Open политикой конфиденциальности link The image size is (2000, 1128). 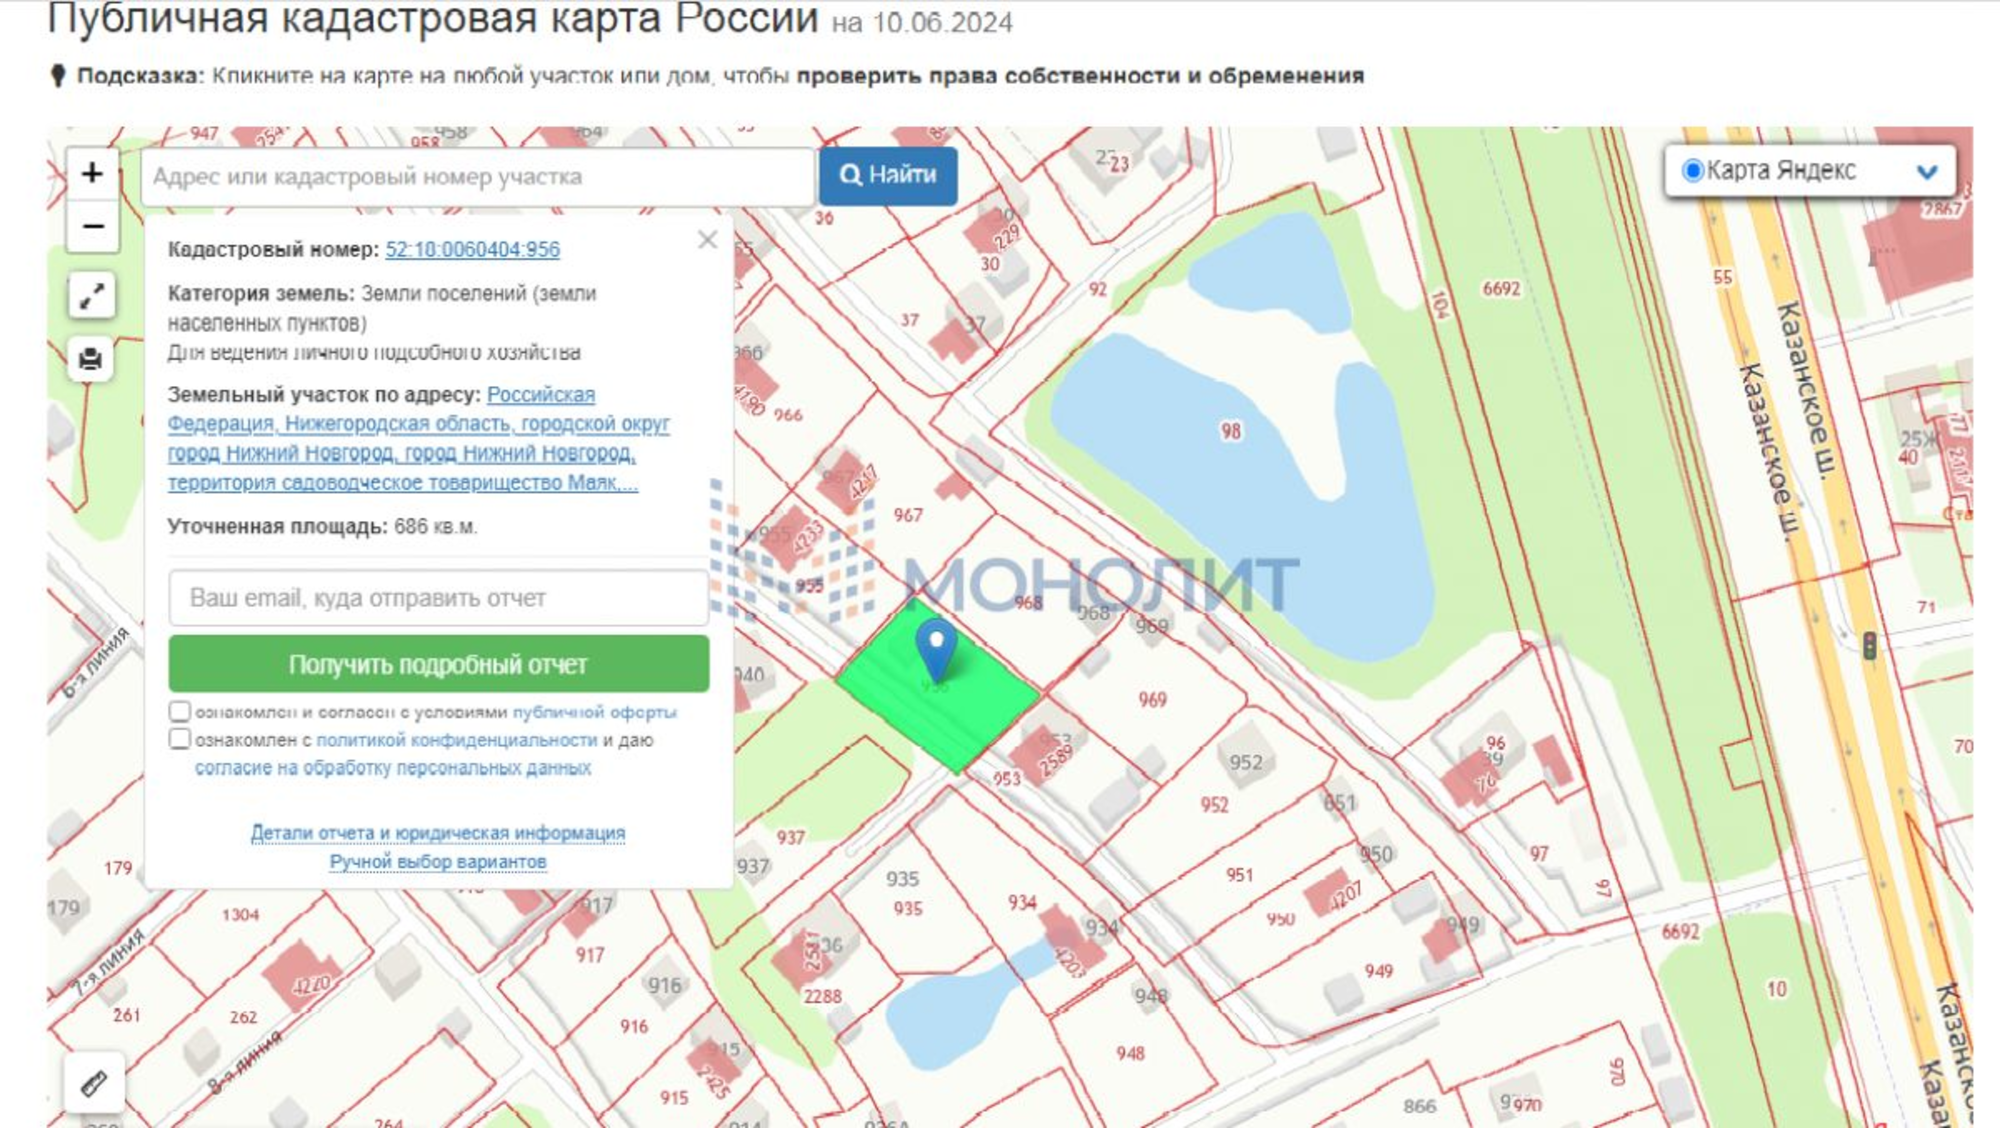point(456,740)
